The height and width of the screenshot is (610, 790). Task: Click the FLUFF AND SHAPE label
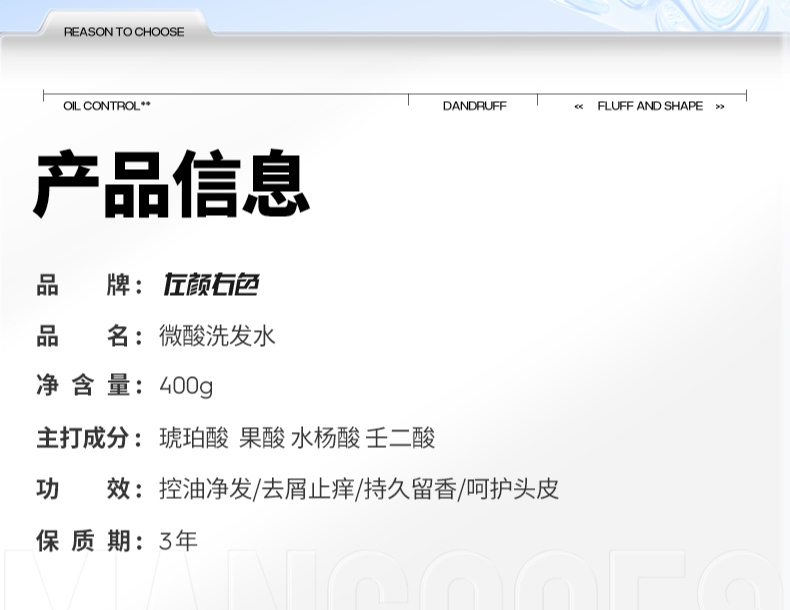pyautogui.click(x=650, y=106)
